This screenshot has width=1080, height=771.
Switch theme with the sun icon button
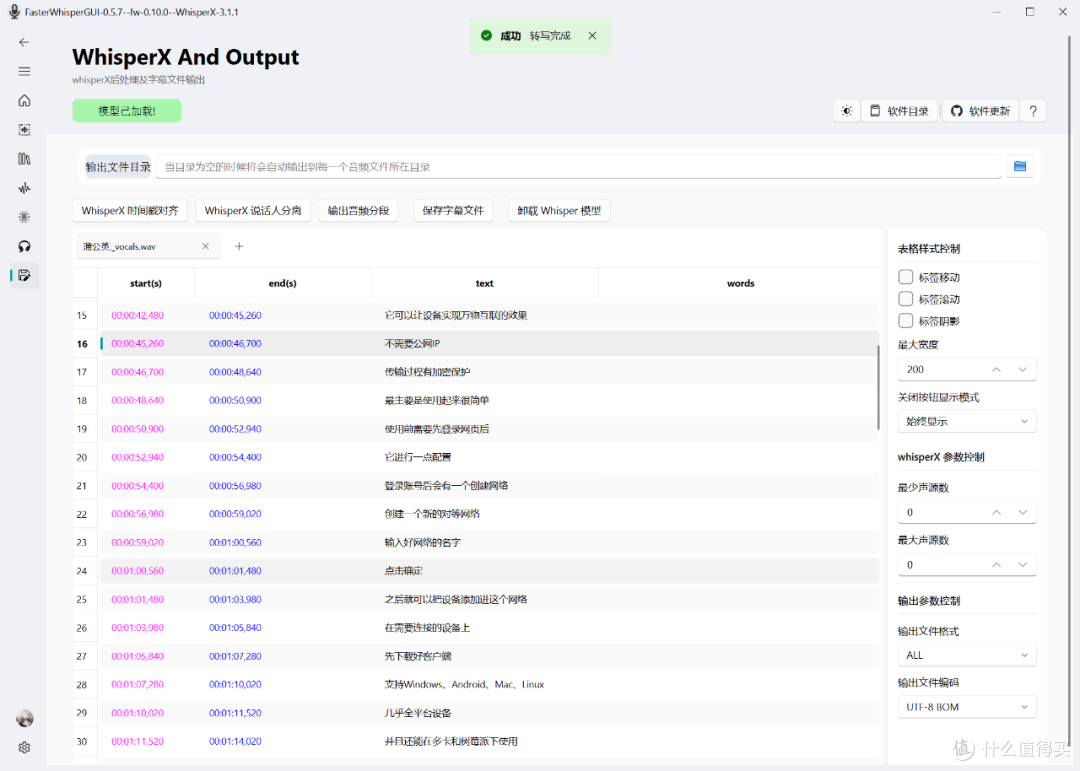(847, 111)
